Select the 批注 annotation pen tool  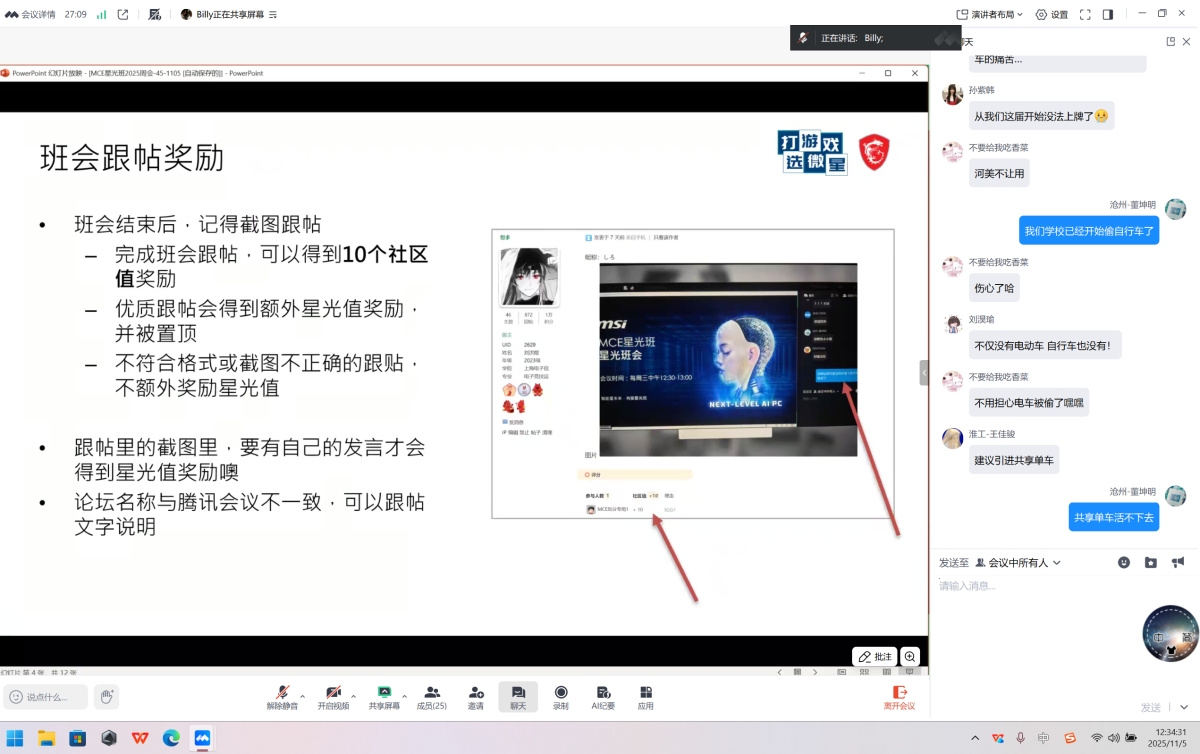click(874, 656)
